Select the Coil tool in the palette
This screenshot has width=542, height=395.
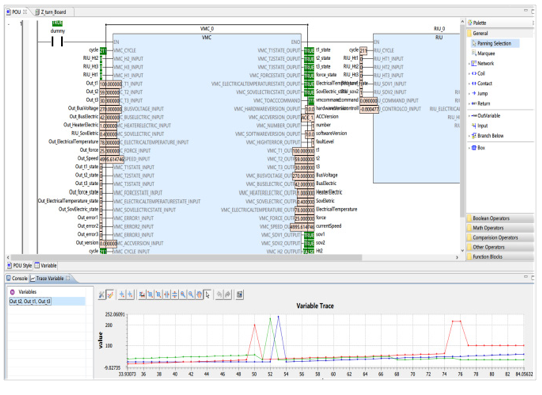(x=481, y=73)
